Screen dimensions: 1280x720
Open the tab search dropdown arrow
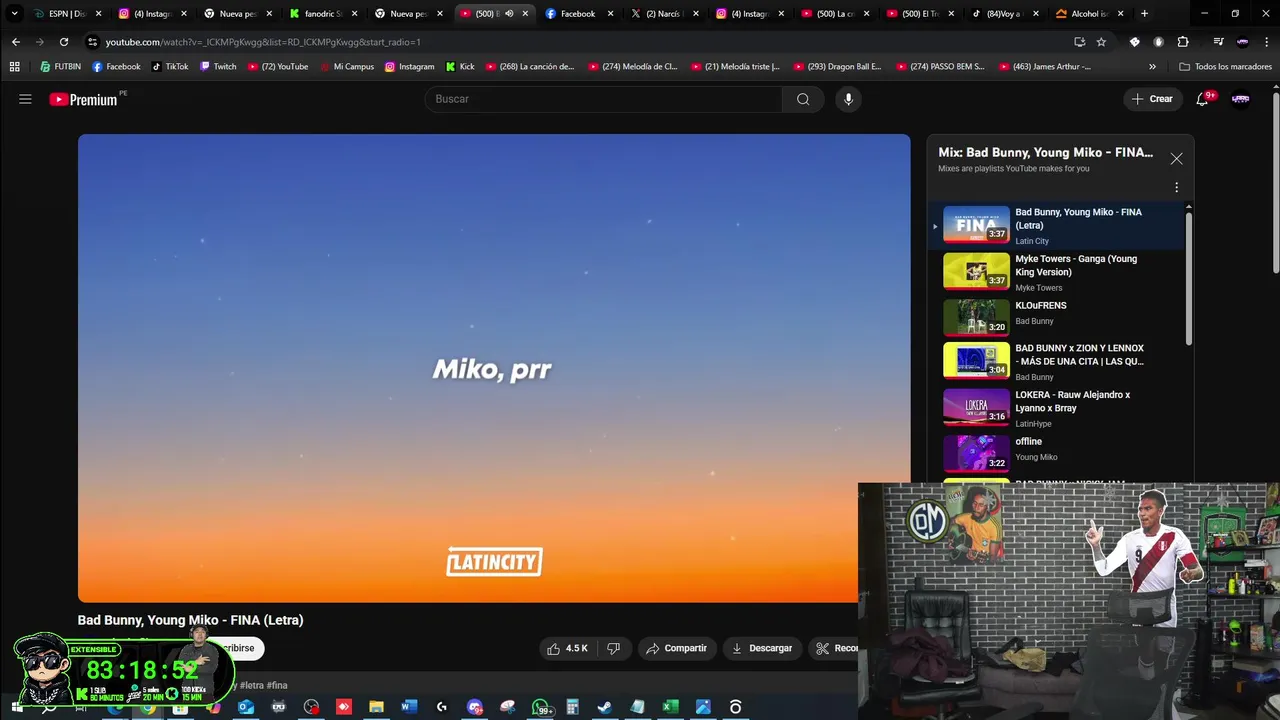pos(14,14)
